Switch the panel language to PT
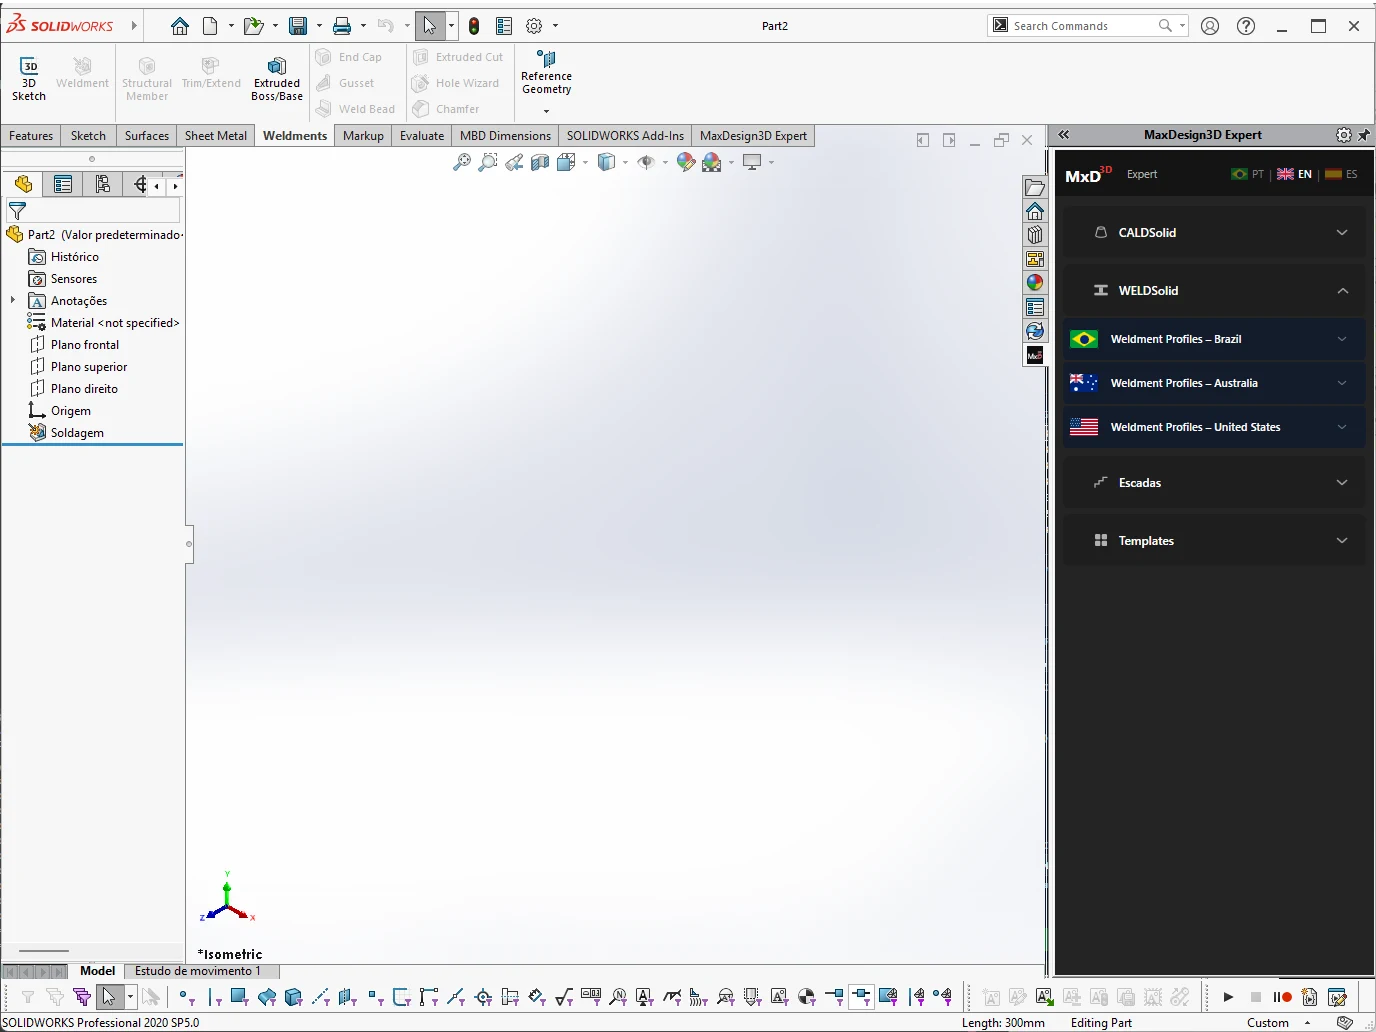 (1248, 174)
